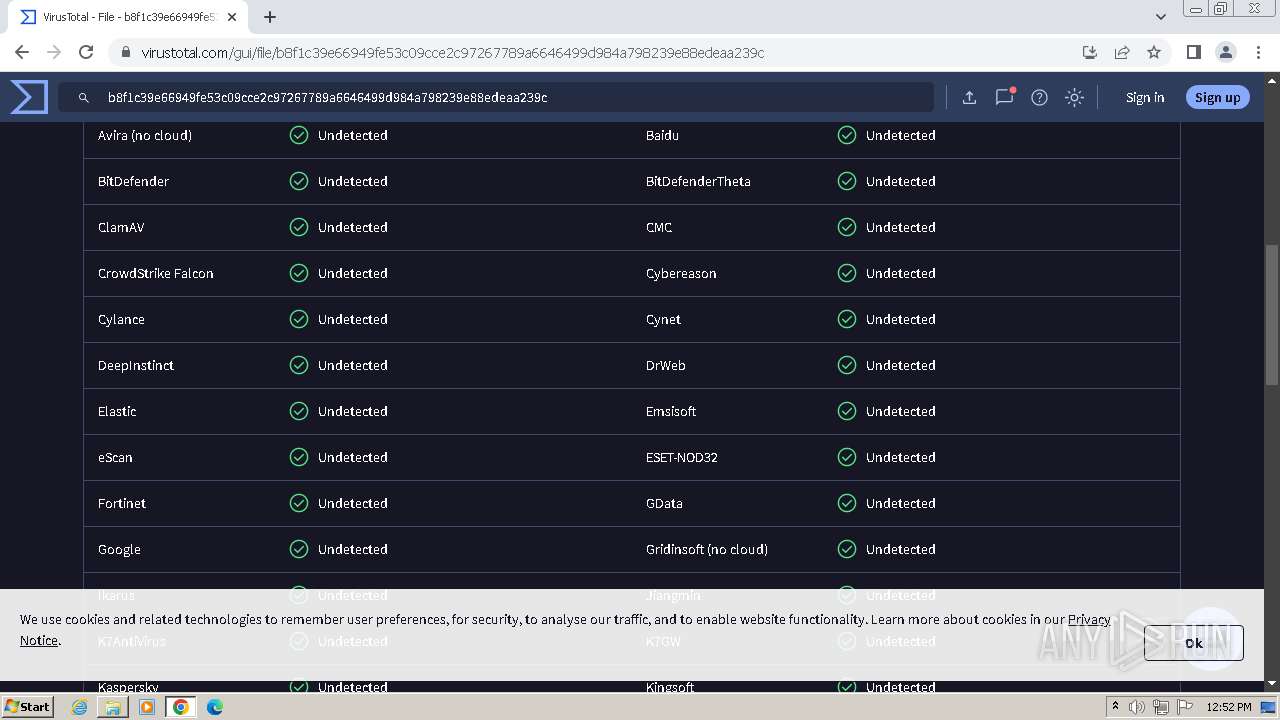Viewport: 1280px width, 720px height.
Task: Select the 'Cynet' vendor name
Action: point(663,319)
